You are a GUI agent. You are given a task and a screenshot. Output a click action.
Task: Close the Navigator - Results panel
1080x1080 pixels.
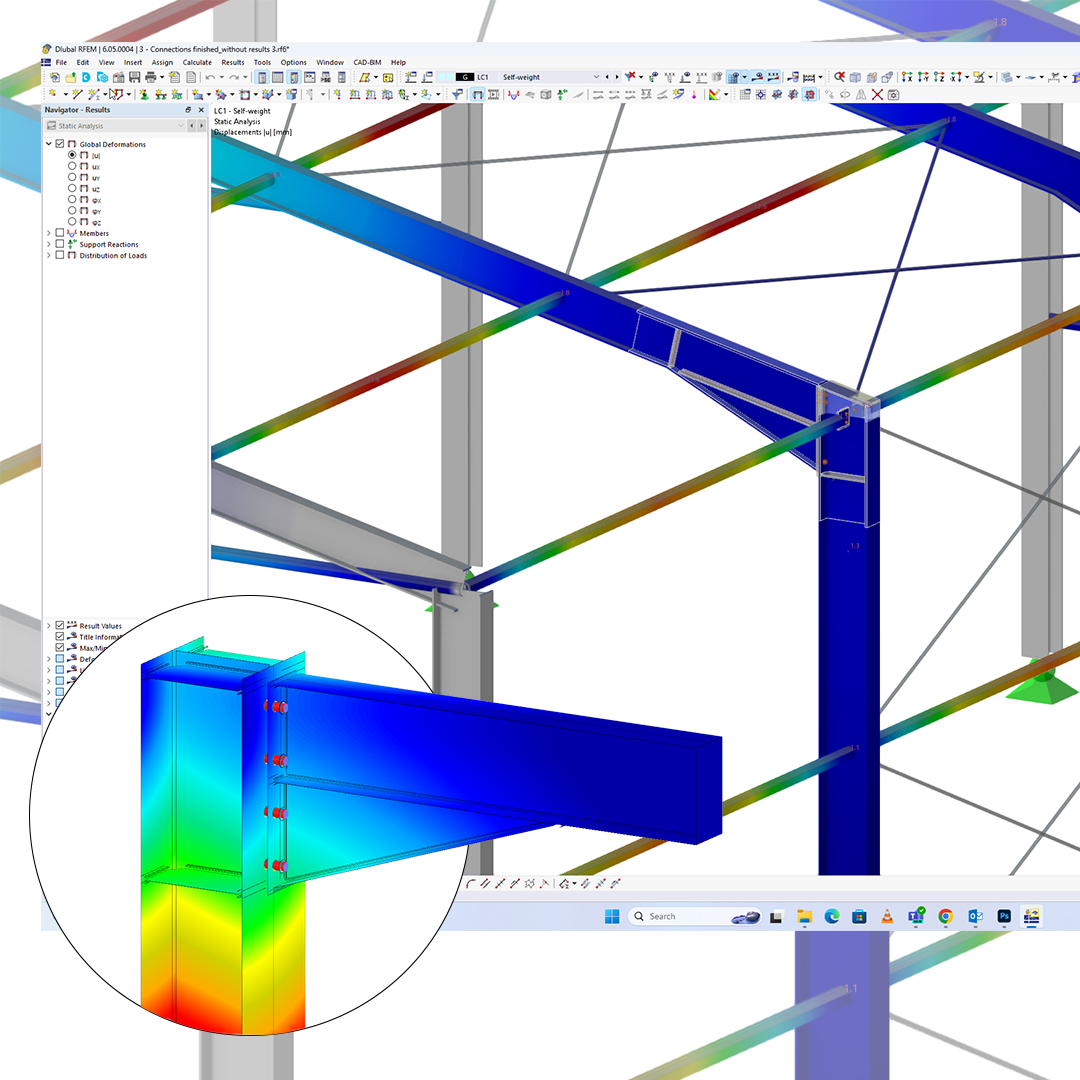201,110
